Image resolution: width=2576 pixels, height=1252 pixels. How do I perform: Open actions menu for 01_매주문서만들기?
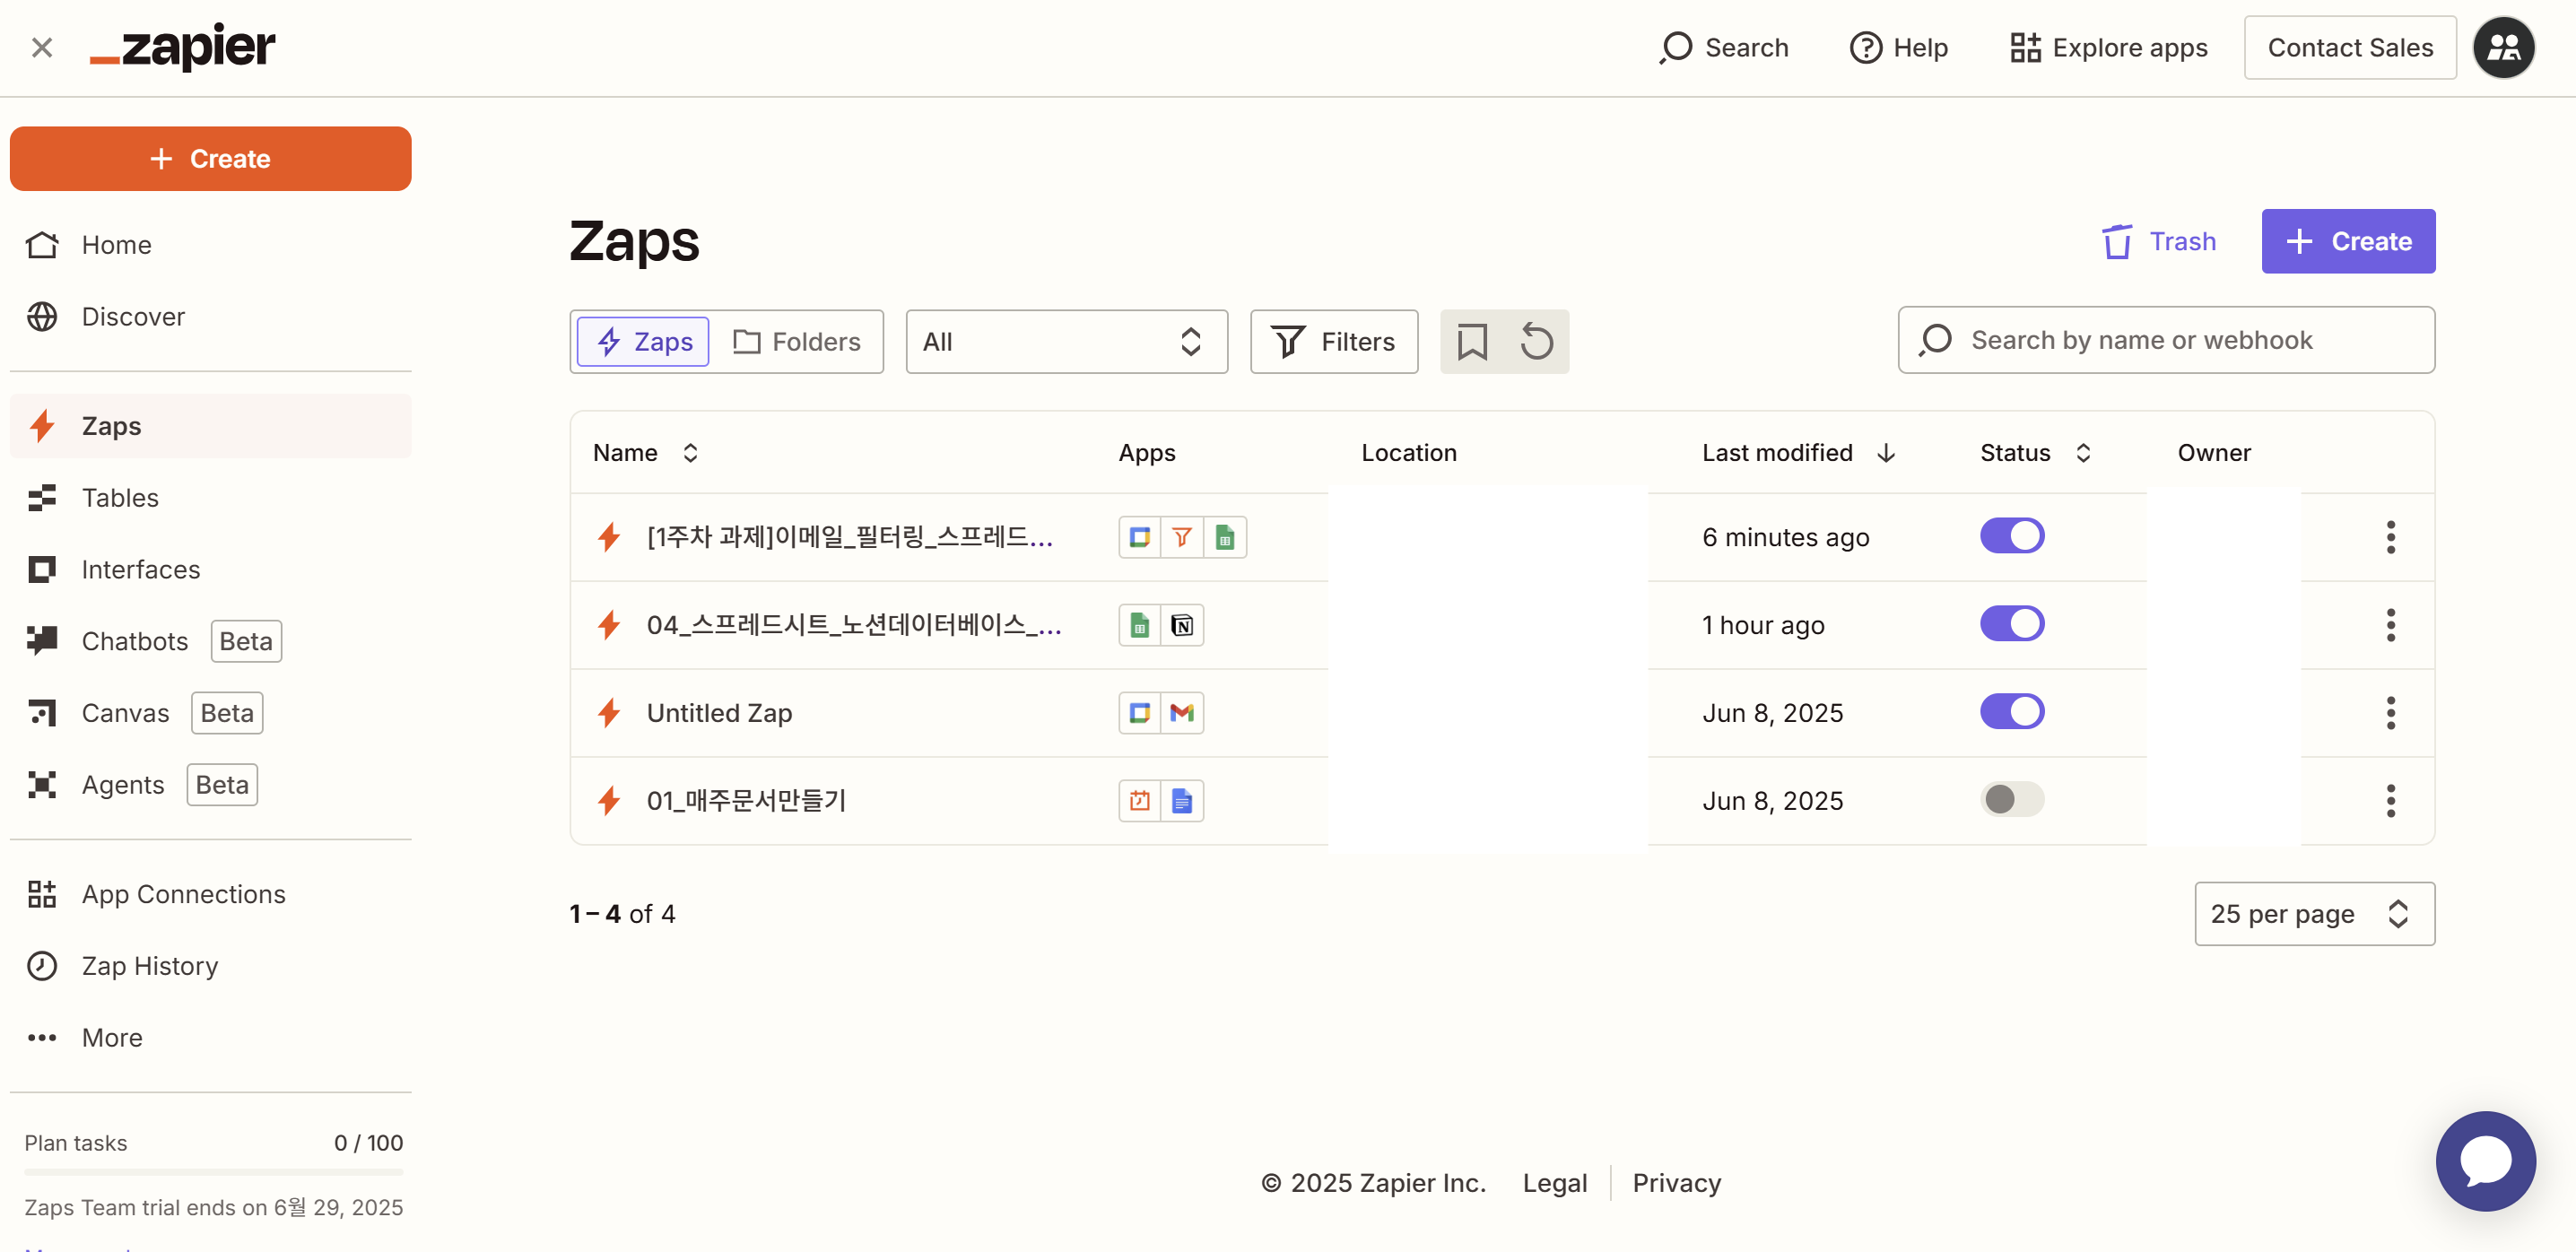coord(2390,801)
